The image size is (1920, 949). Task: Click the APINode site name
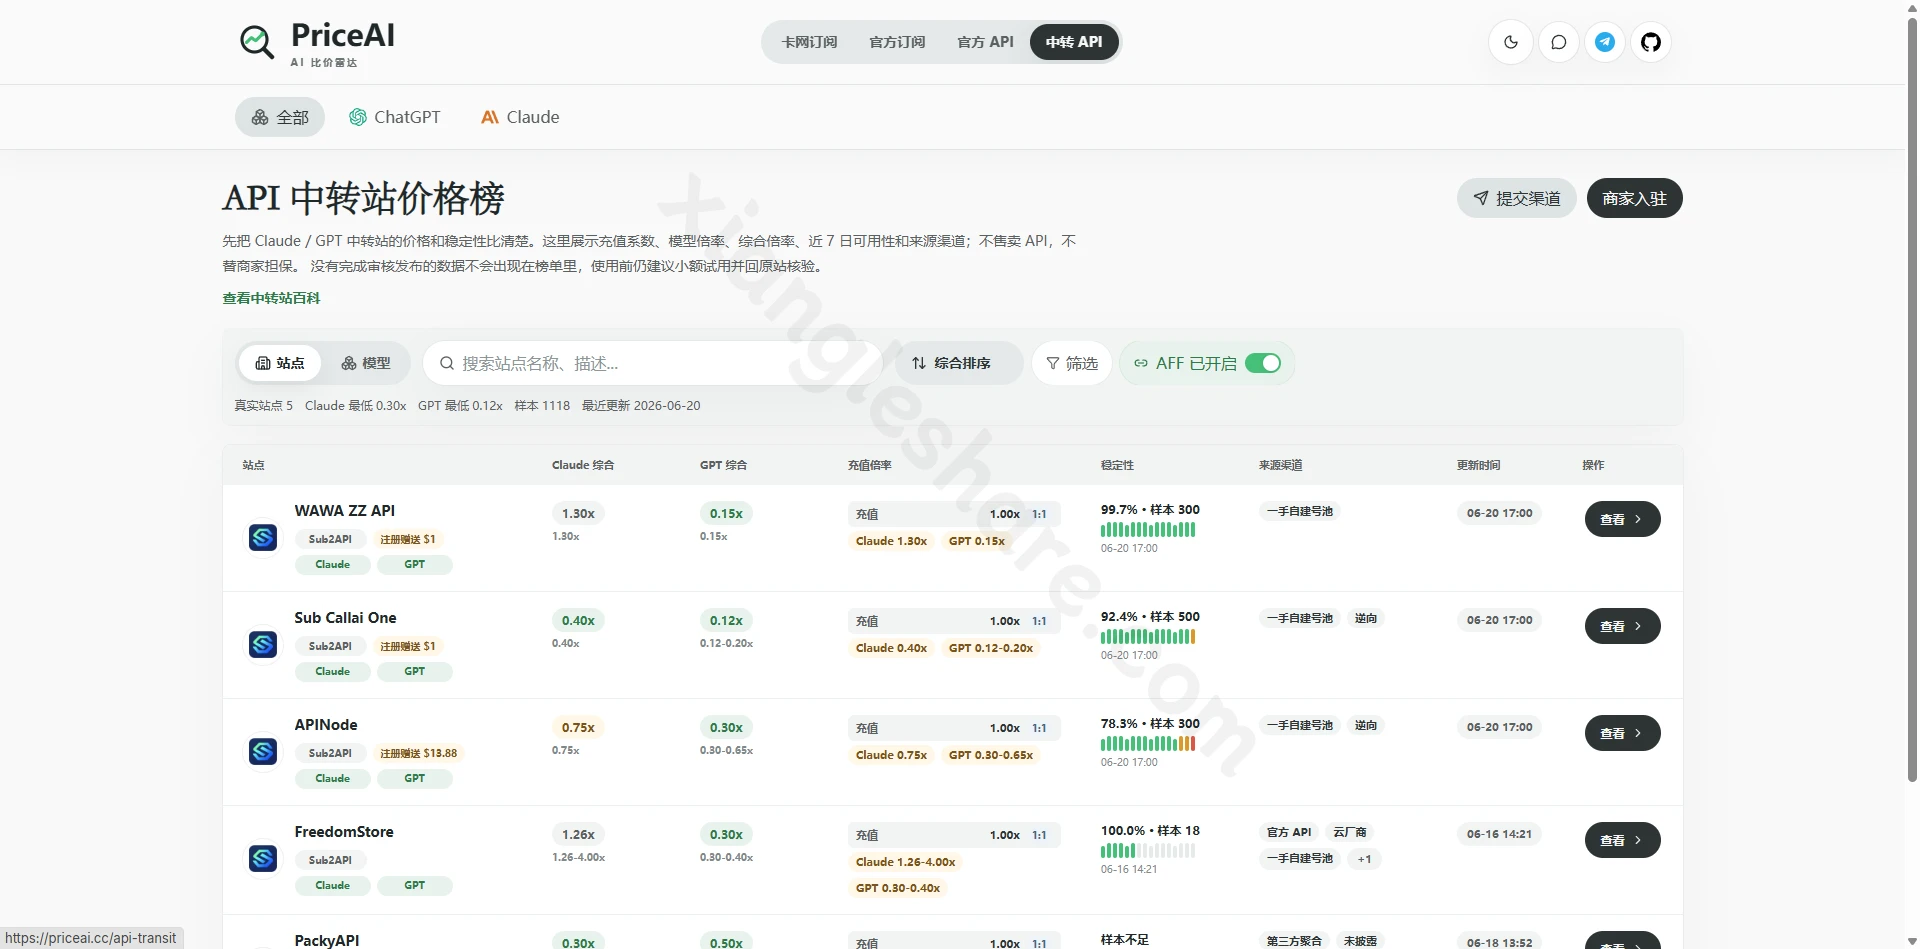[x=326, y=725]
